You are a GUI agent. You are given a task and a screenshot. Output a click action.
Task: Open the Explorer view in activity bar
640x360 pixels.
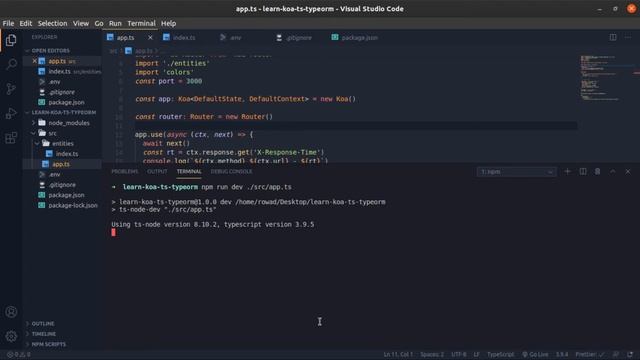point(11,40)
